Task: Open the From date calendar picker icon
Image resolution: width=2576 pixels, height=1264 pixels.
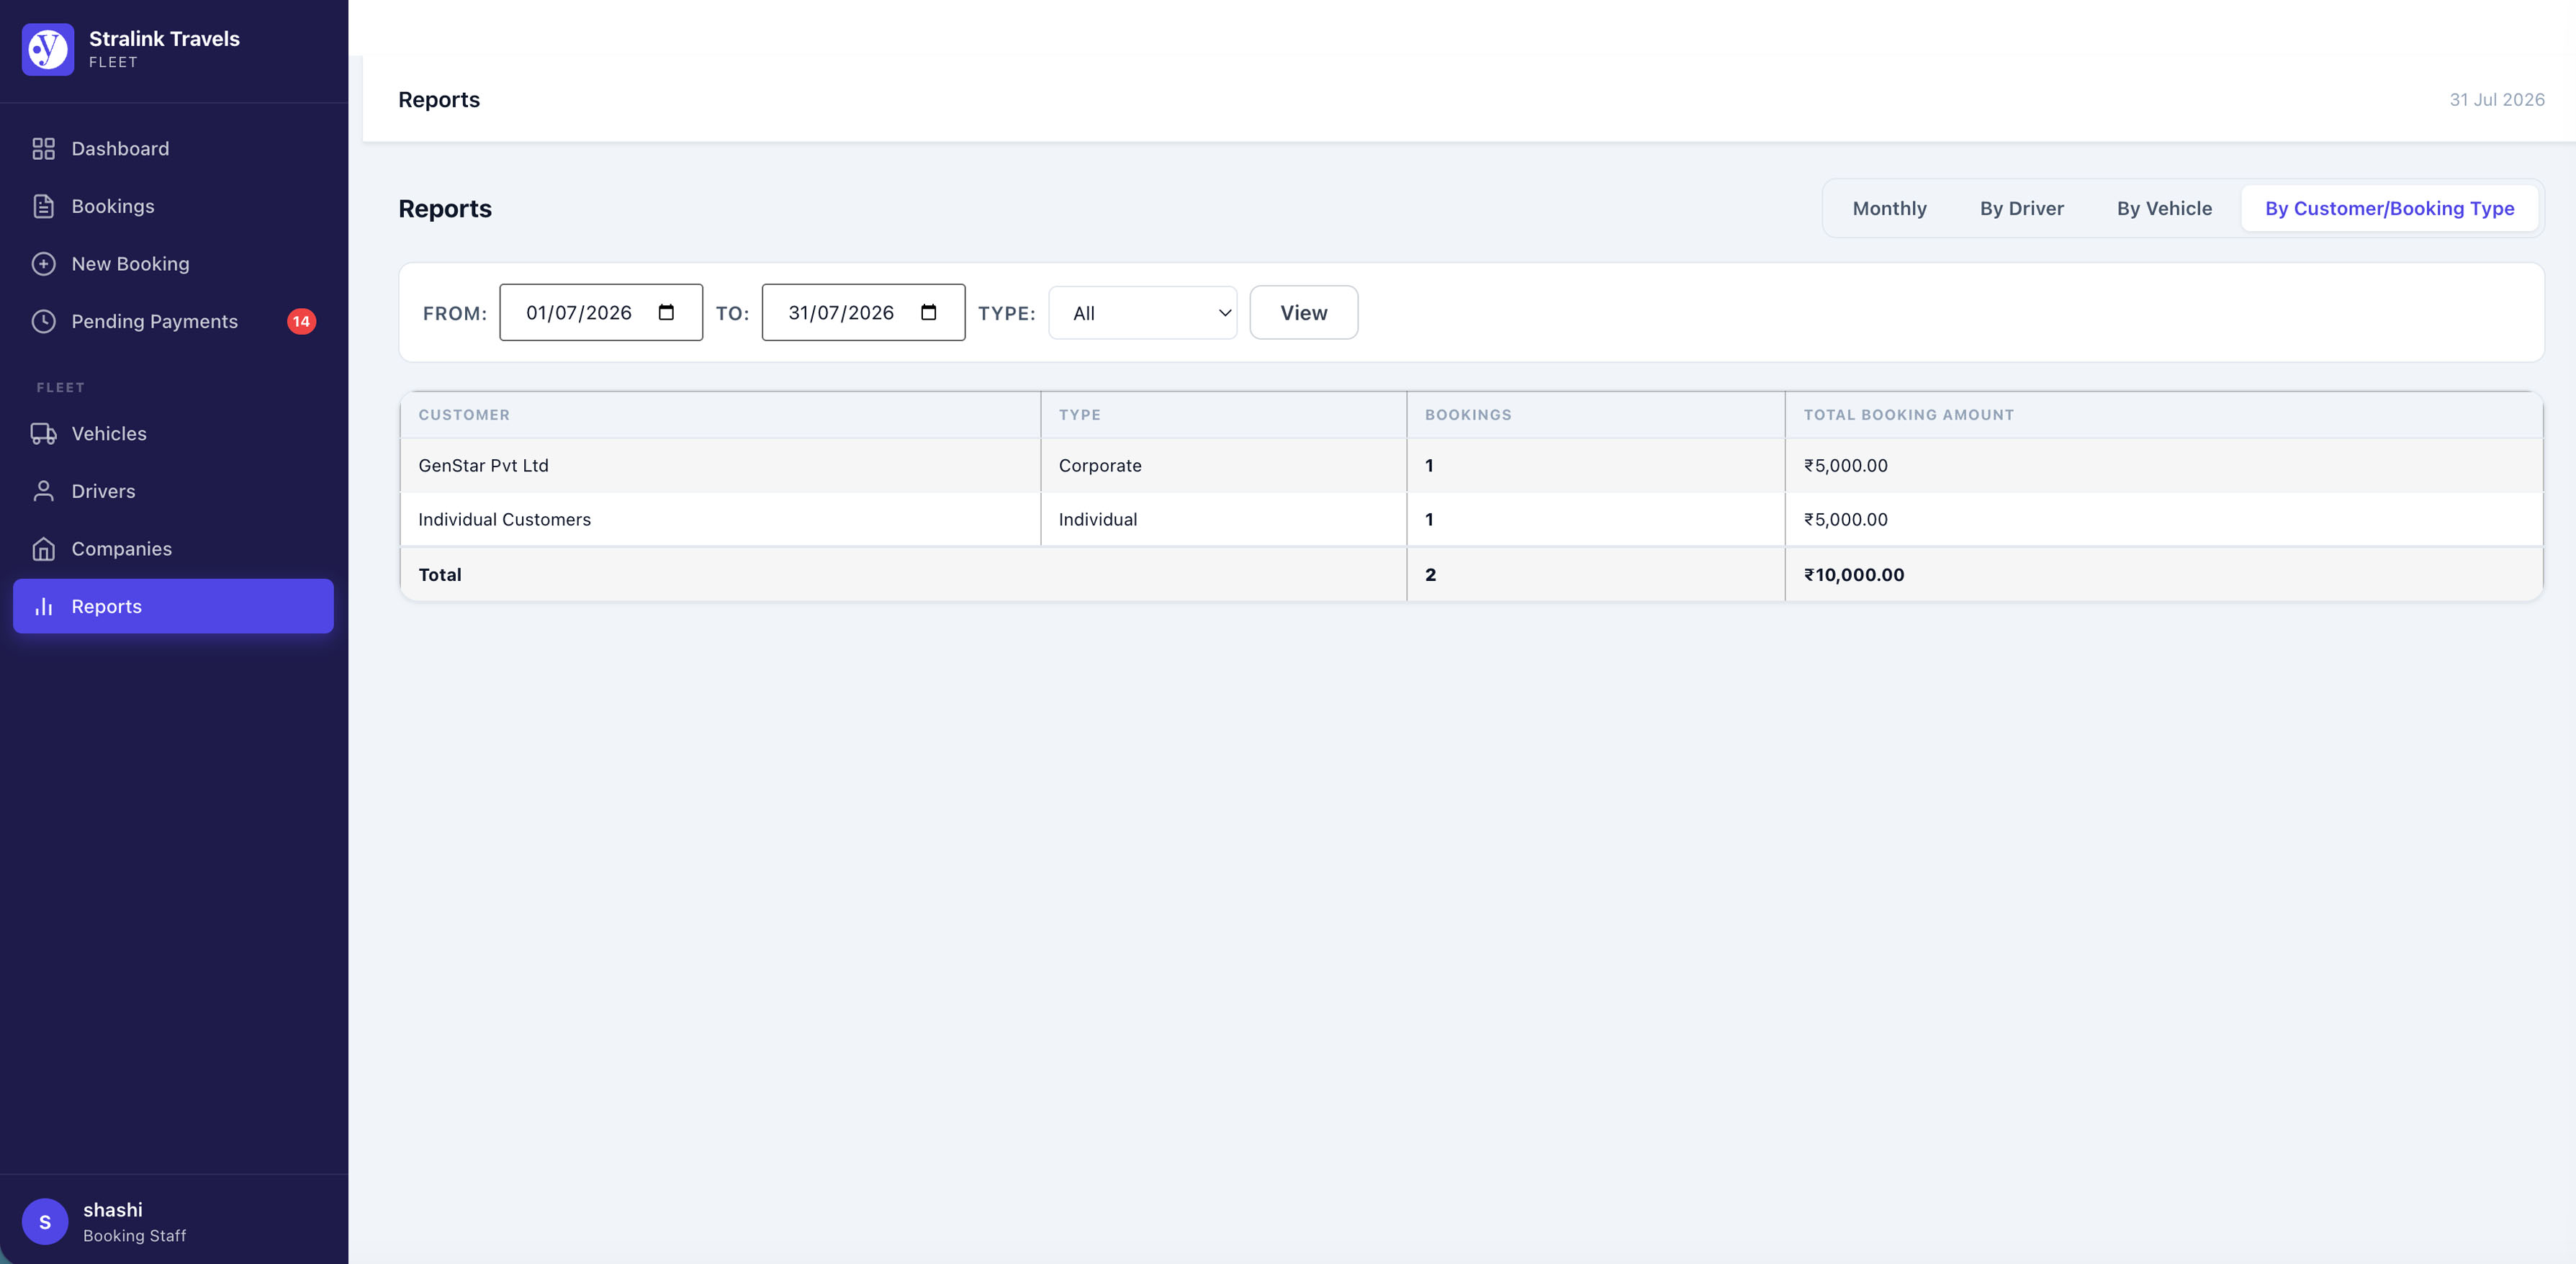Action: pyautogui.click(x=666, y=312)
